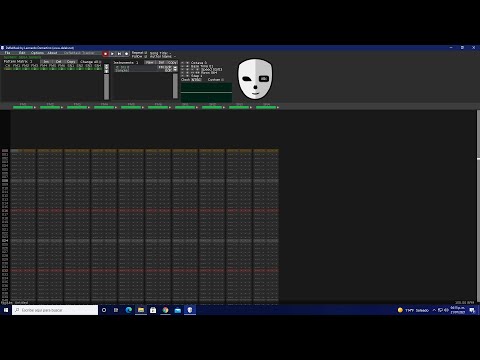This screenshot has height=360, width=480.
Task: Click the Pattern Matrix Del button
Action: pos(59,62)
